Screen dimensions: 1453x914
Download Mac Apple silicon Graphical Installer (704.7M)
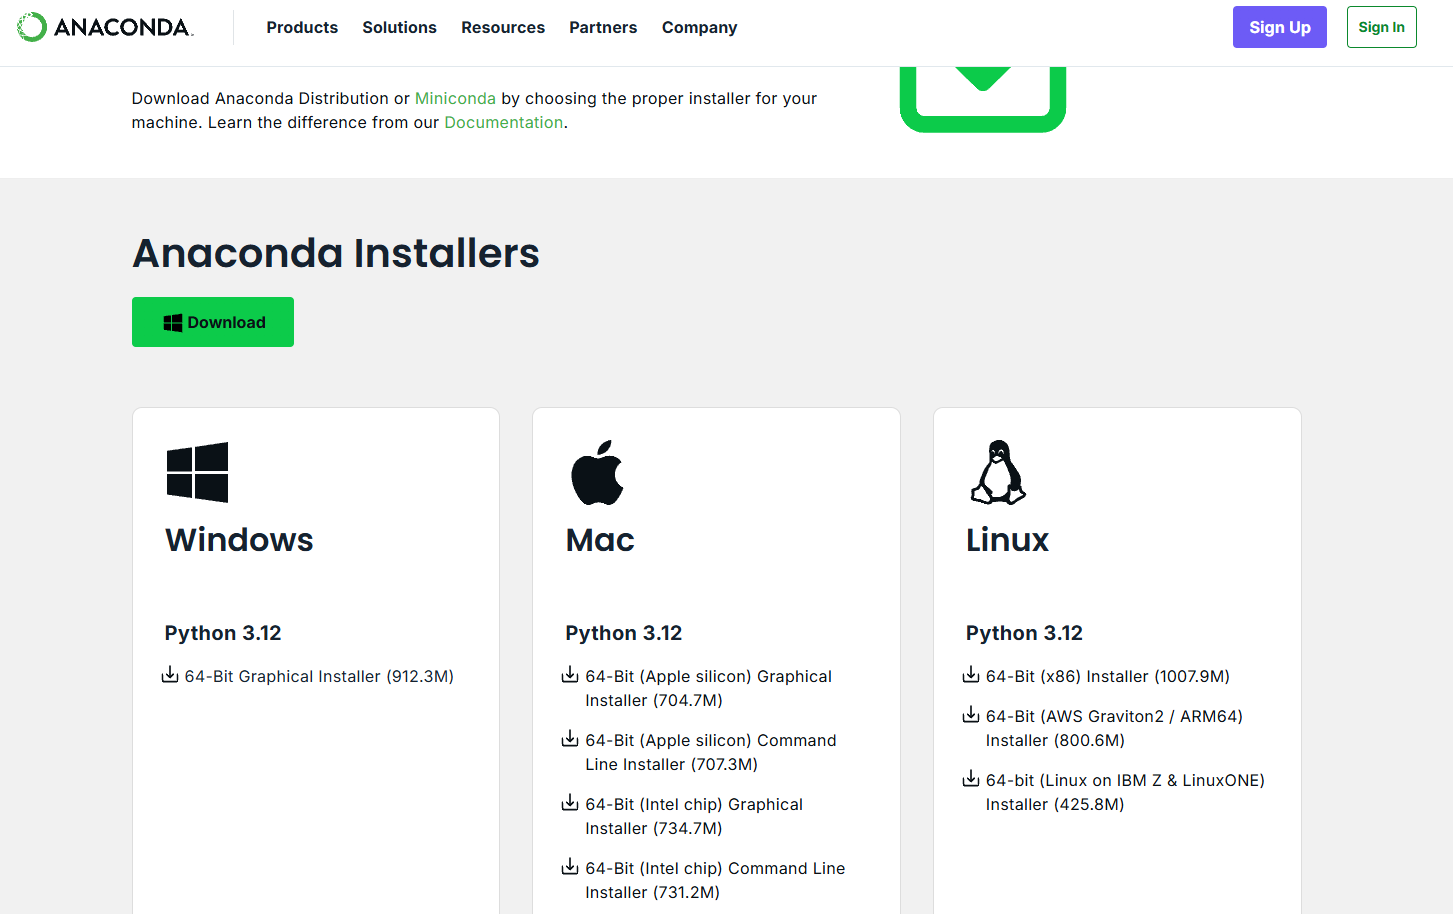pyautogui.click(x=708, y=688)
